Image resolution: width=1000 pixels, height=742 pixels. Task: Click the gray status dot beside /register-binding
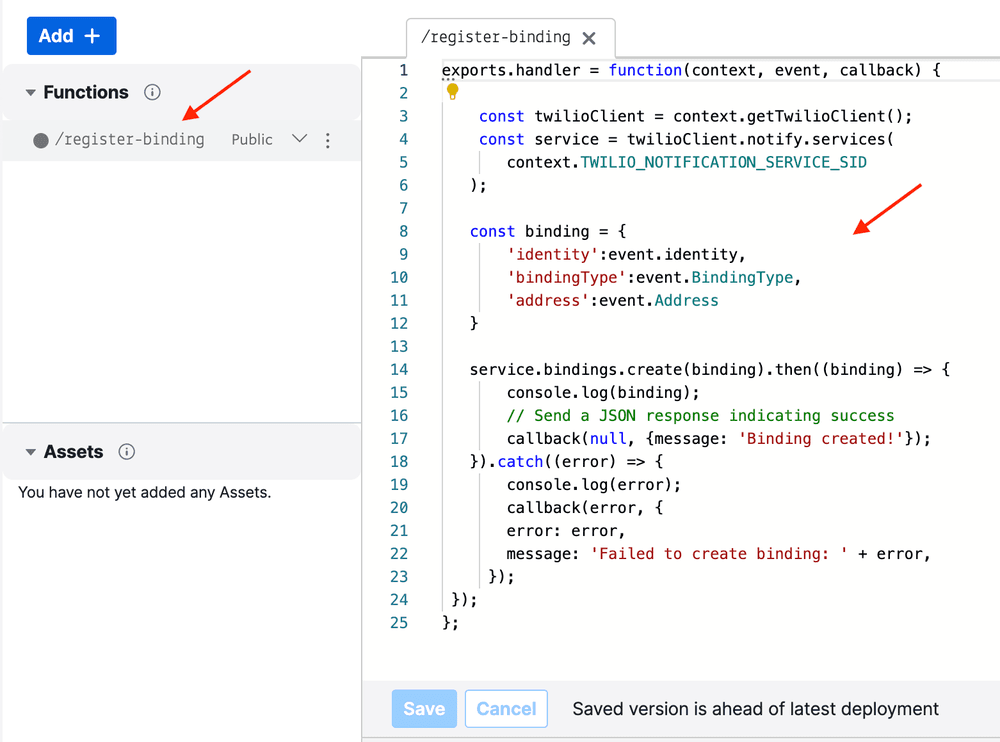click(38, 140)
